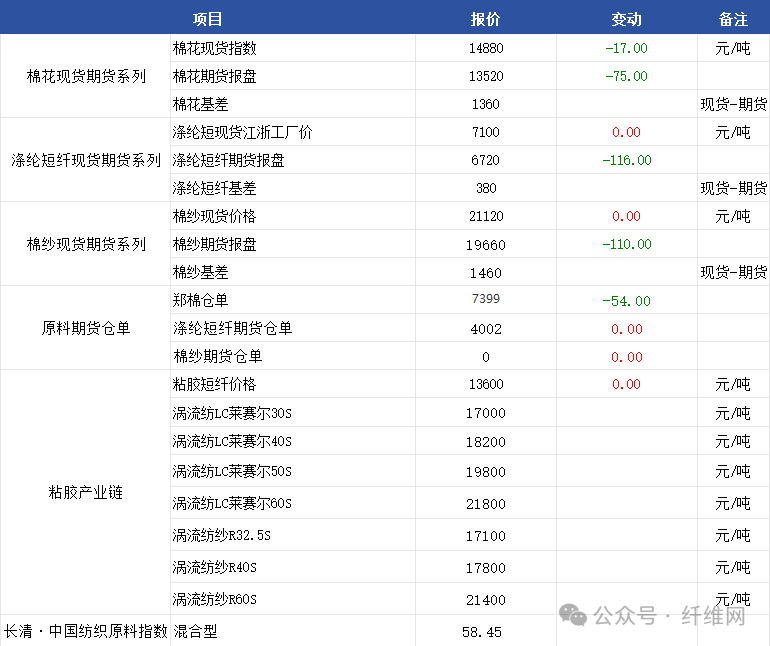
Task: Select the basis value 1360
Action: [486, 104]
